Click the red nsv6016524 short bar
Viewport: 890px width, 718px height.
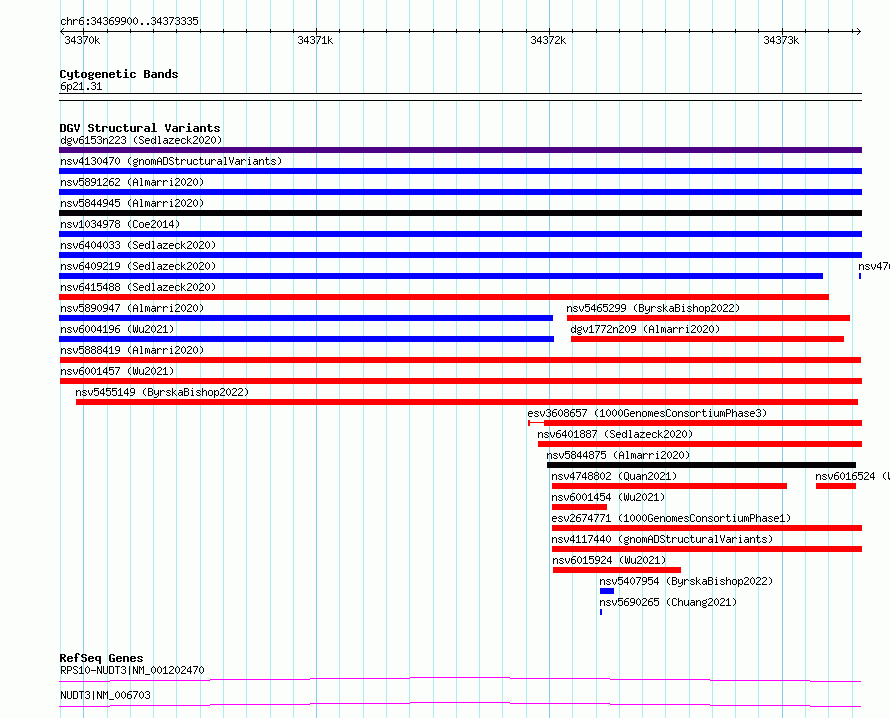836,486
